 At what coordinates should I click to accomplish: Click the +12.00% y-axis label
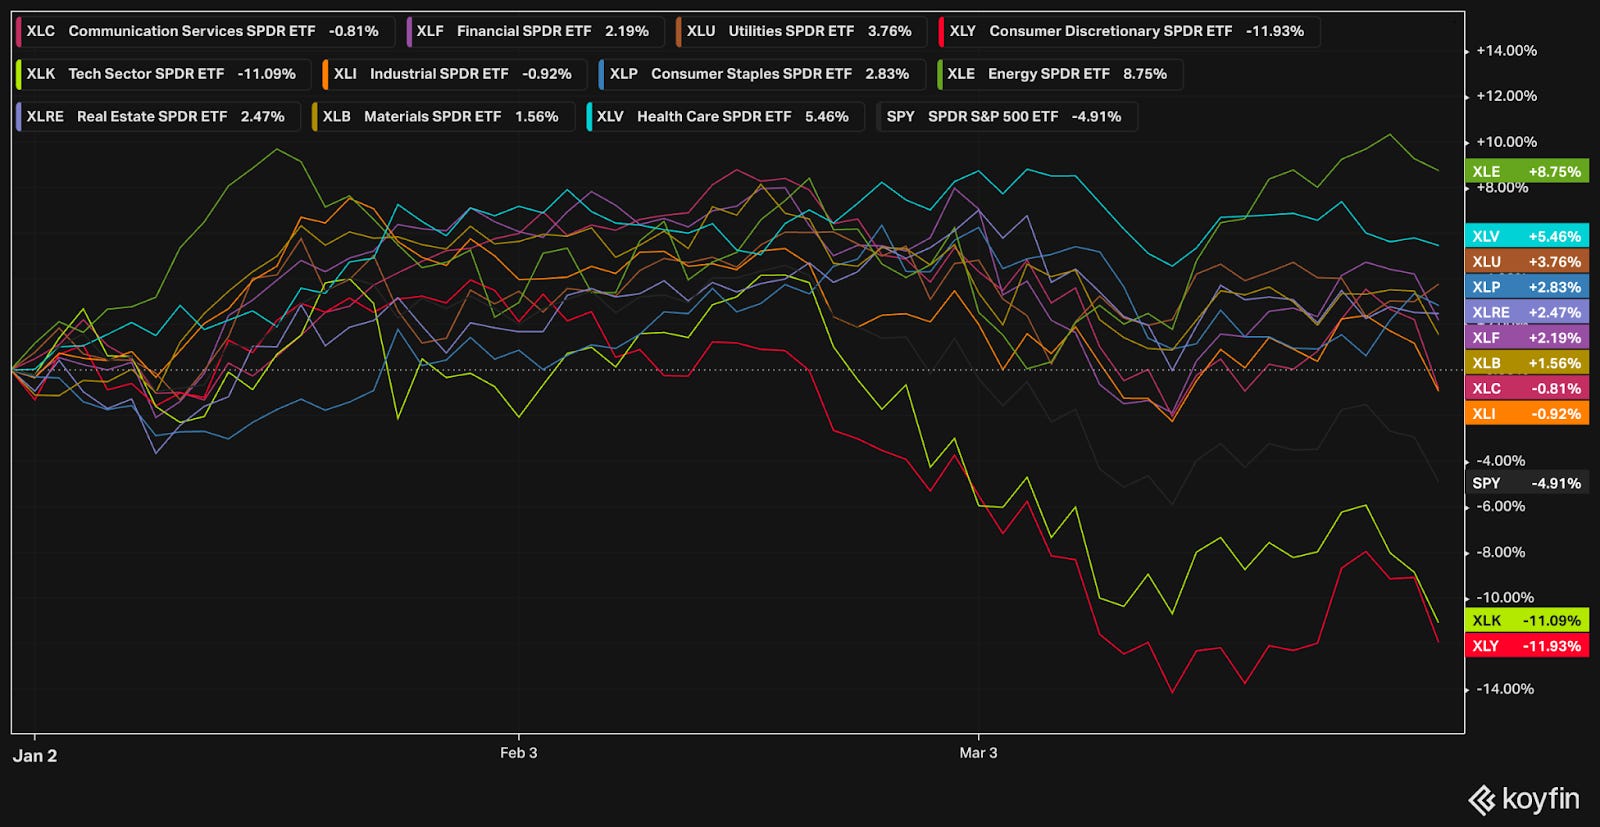coord(1506,96)
